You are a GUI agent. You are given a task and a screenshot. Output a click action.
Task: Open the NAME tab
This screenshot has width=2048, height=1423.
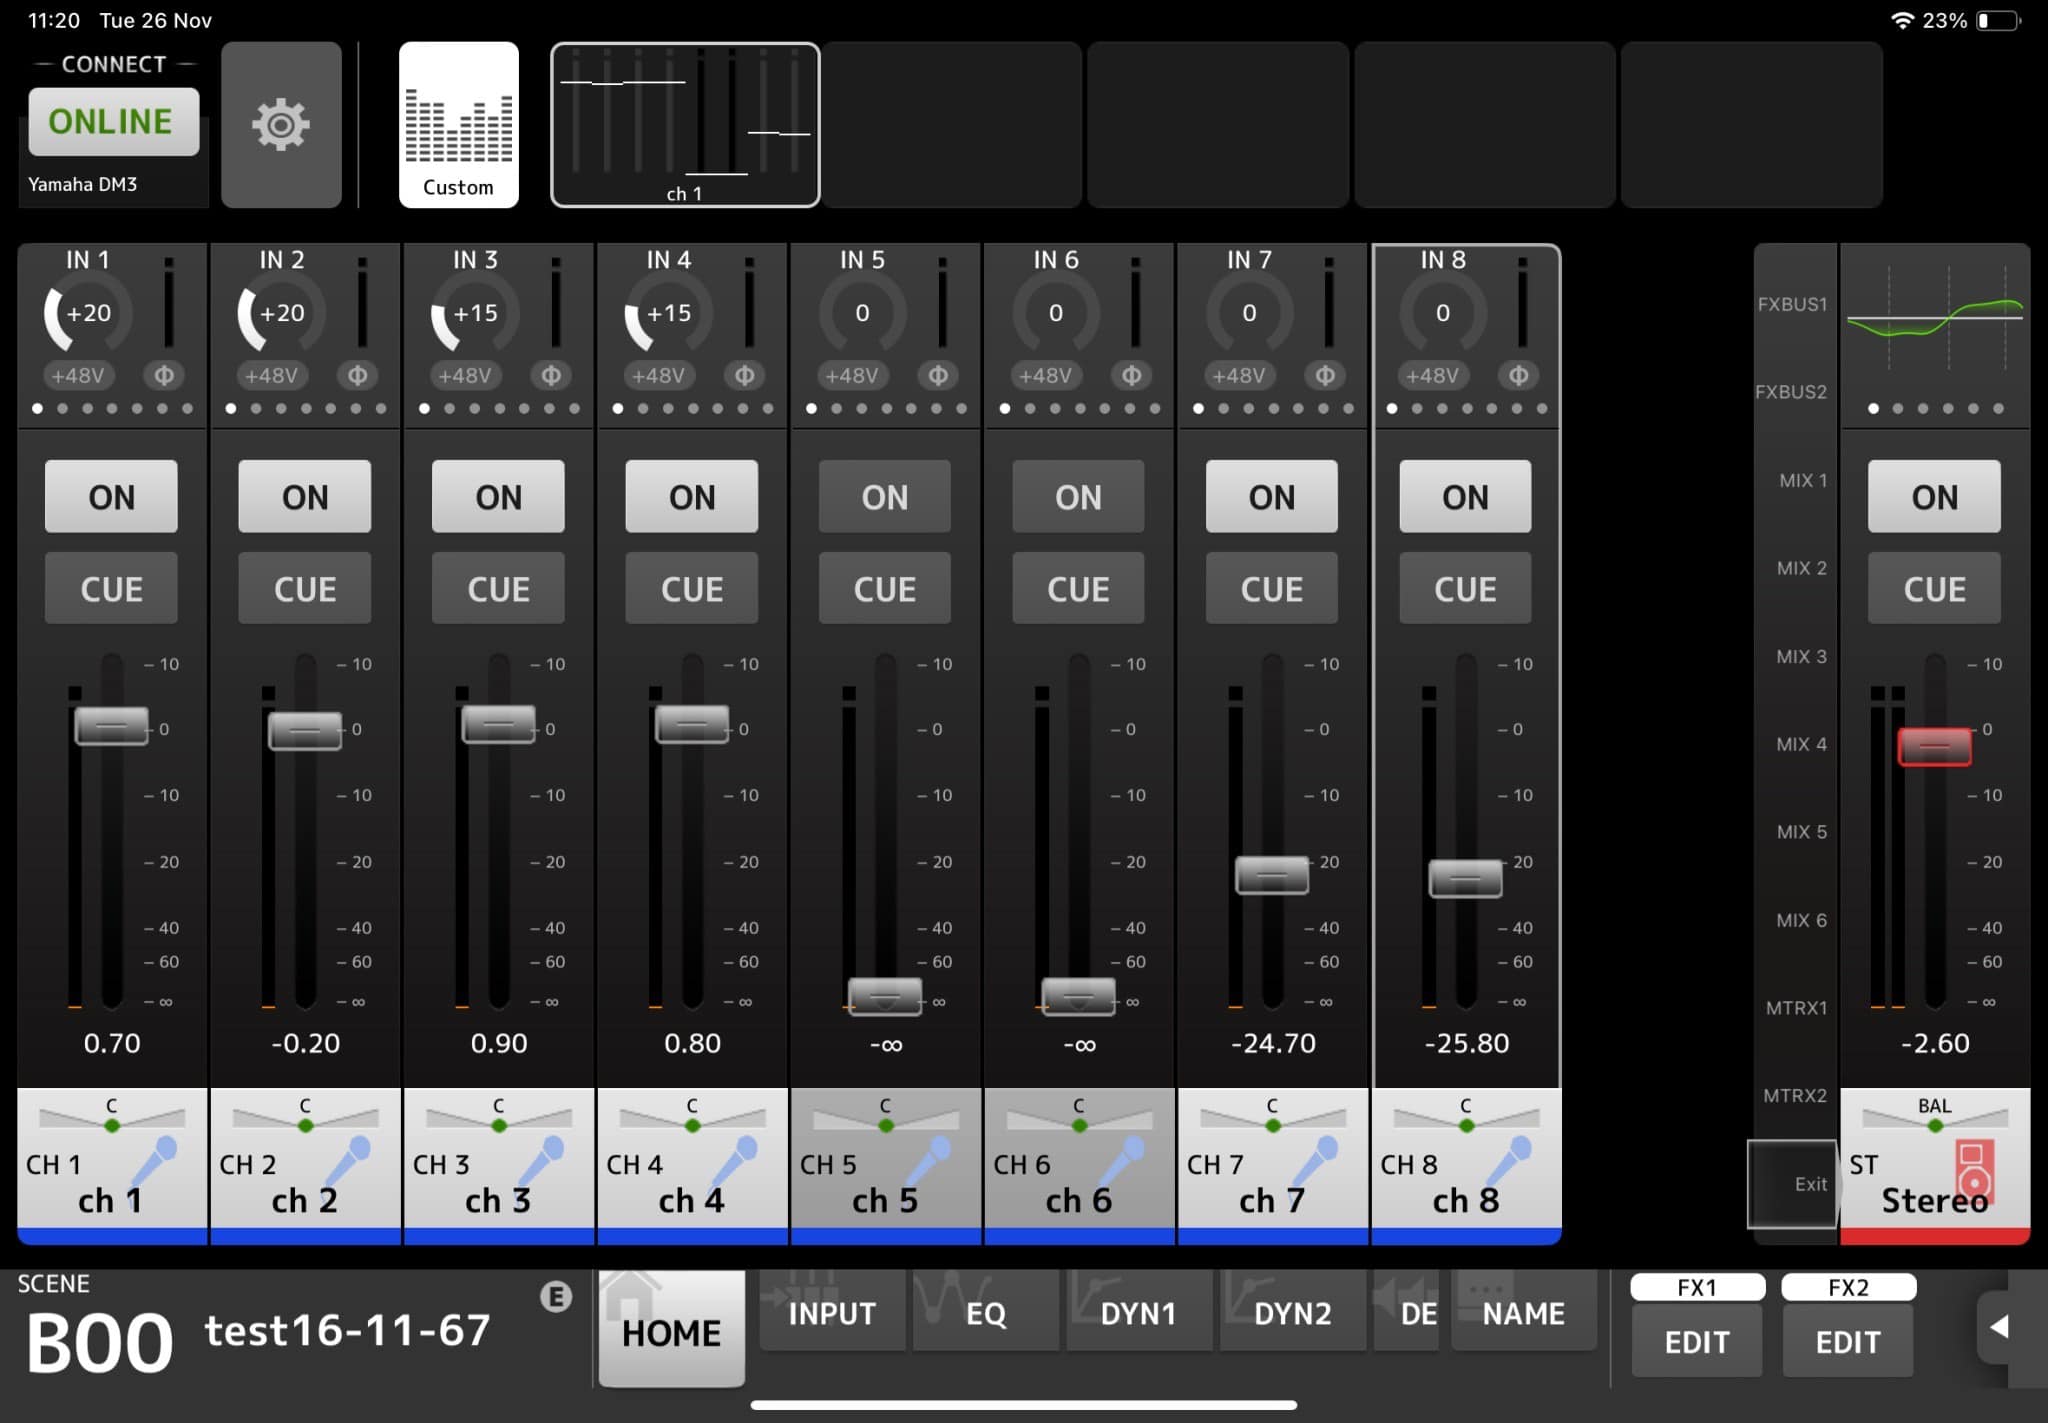1523,1312
